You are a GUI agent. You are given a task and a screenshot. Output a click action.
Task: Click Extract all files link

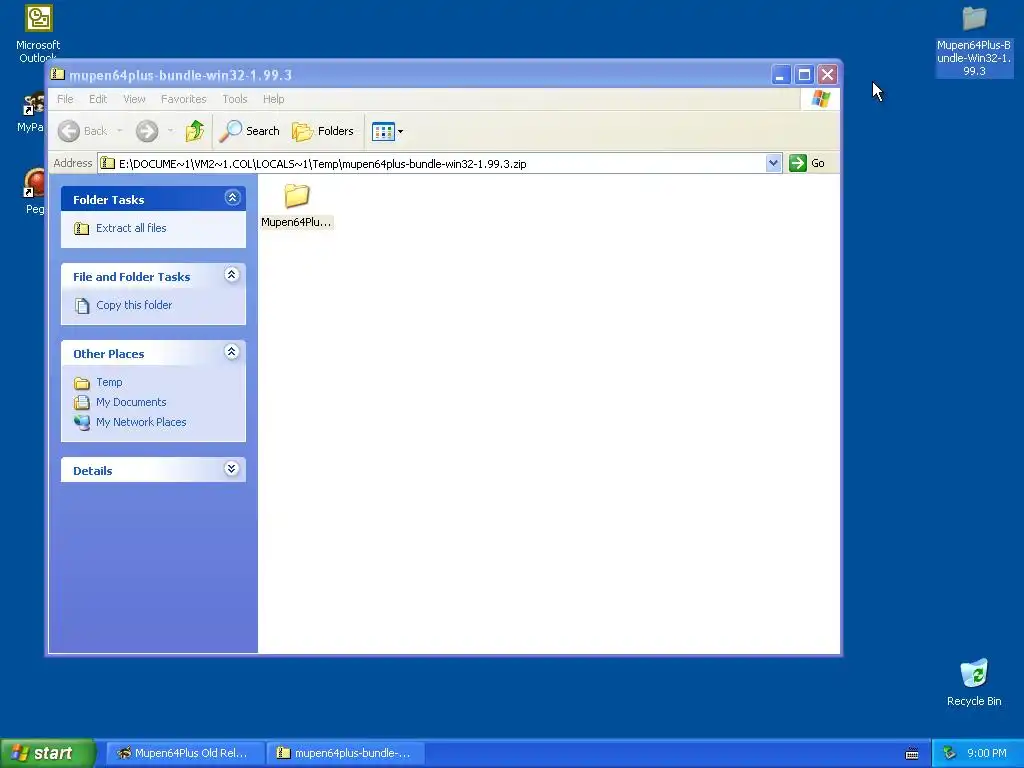click(131, 228)
